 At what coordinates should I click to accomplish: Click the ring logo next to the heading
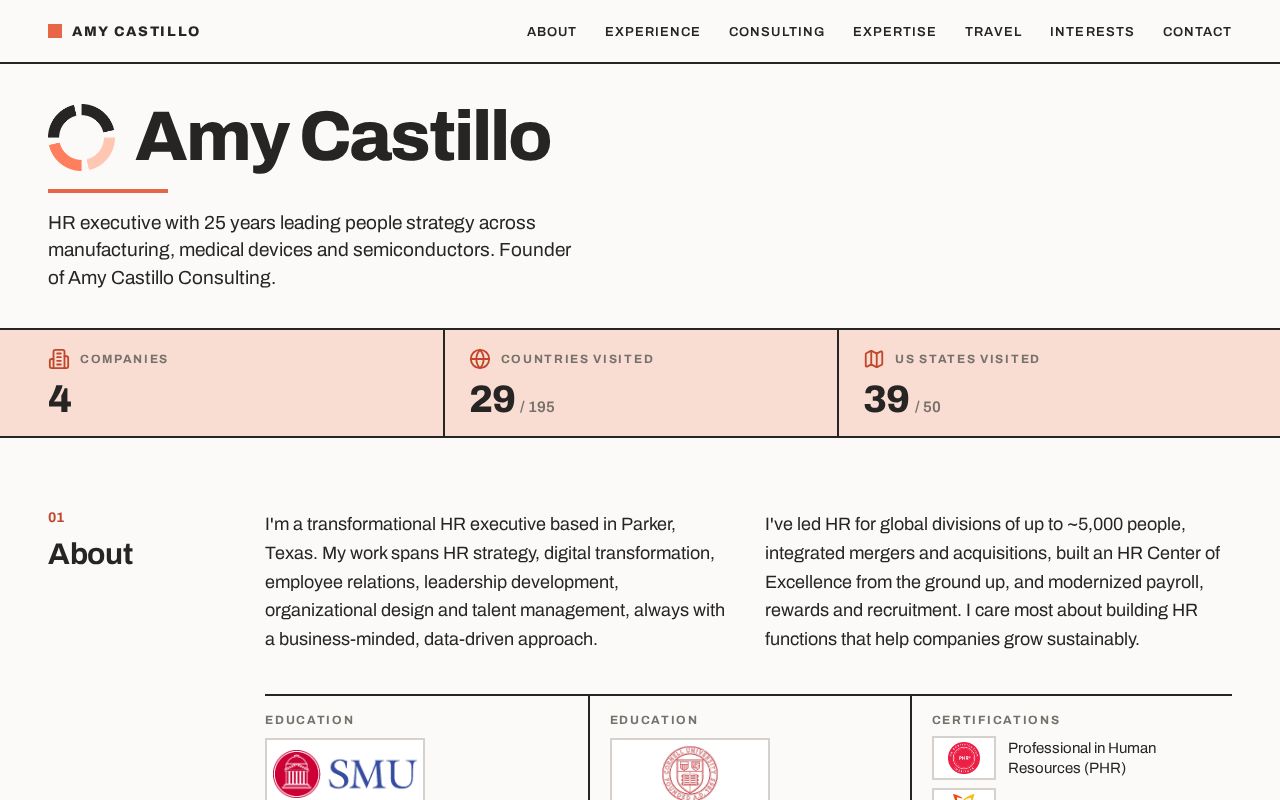82,137
